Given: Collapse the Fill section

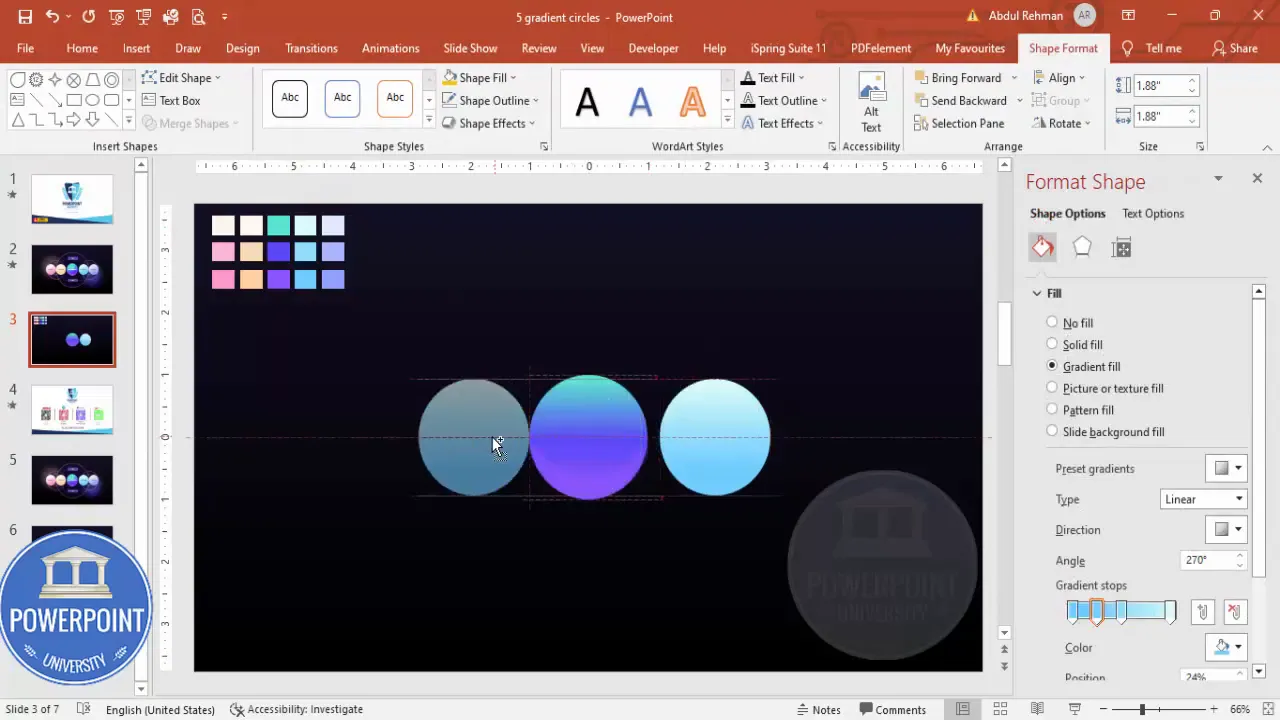Looking at the screenshot, I should pyautogui.click(x=1037, y=293).
